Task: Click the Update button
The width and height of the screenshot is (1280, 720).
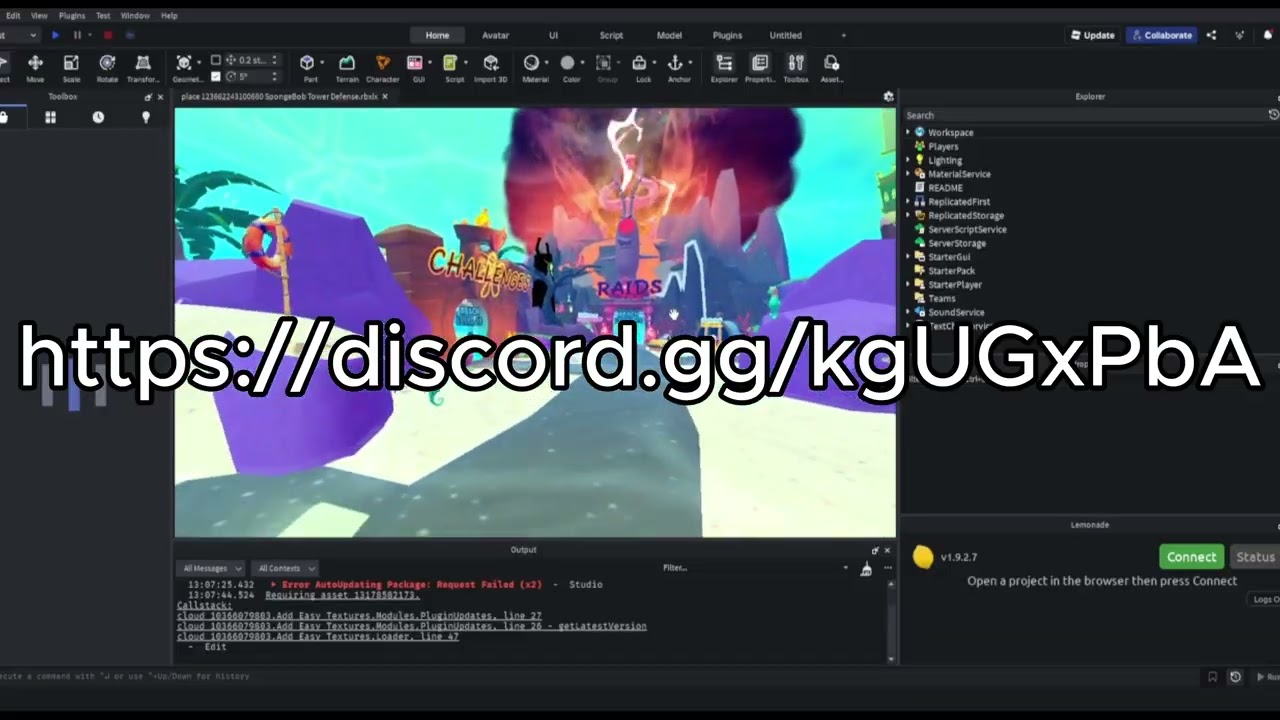Action: tap(1092, 35)
